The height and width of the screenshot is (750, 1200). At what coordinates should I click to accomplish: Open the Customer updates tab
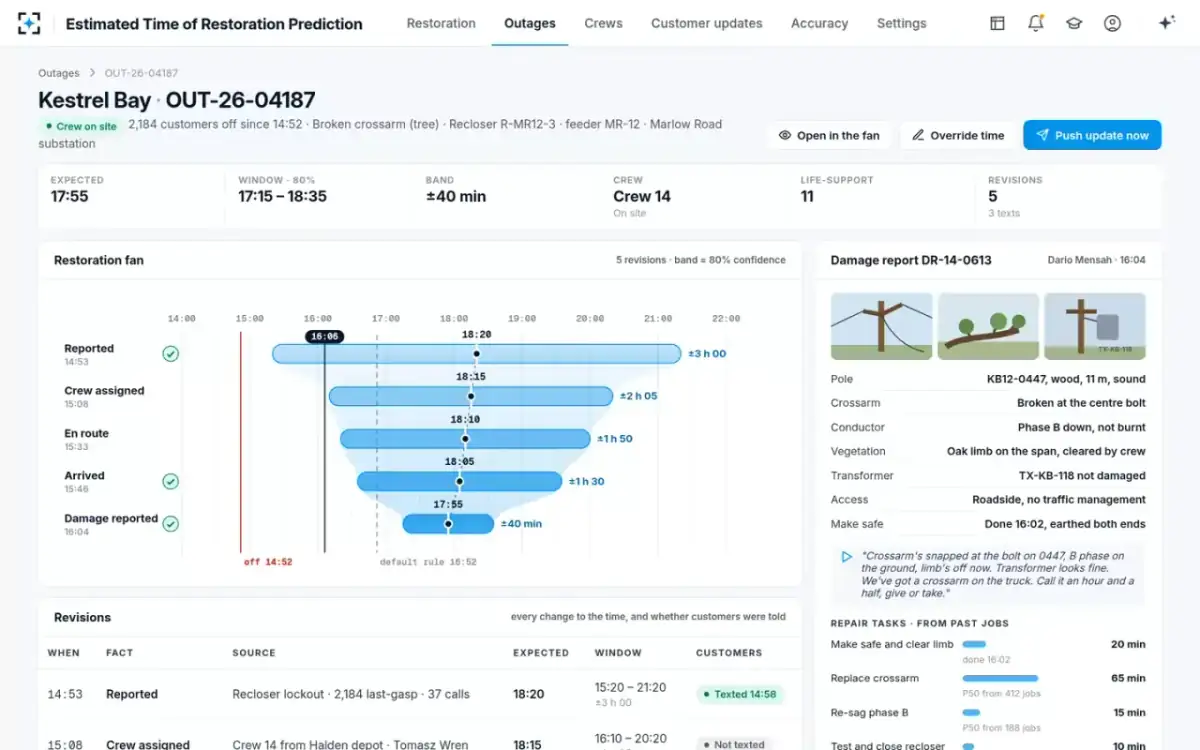(706, 23)
